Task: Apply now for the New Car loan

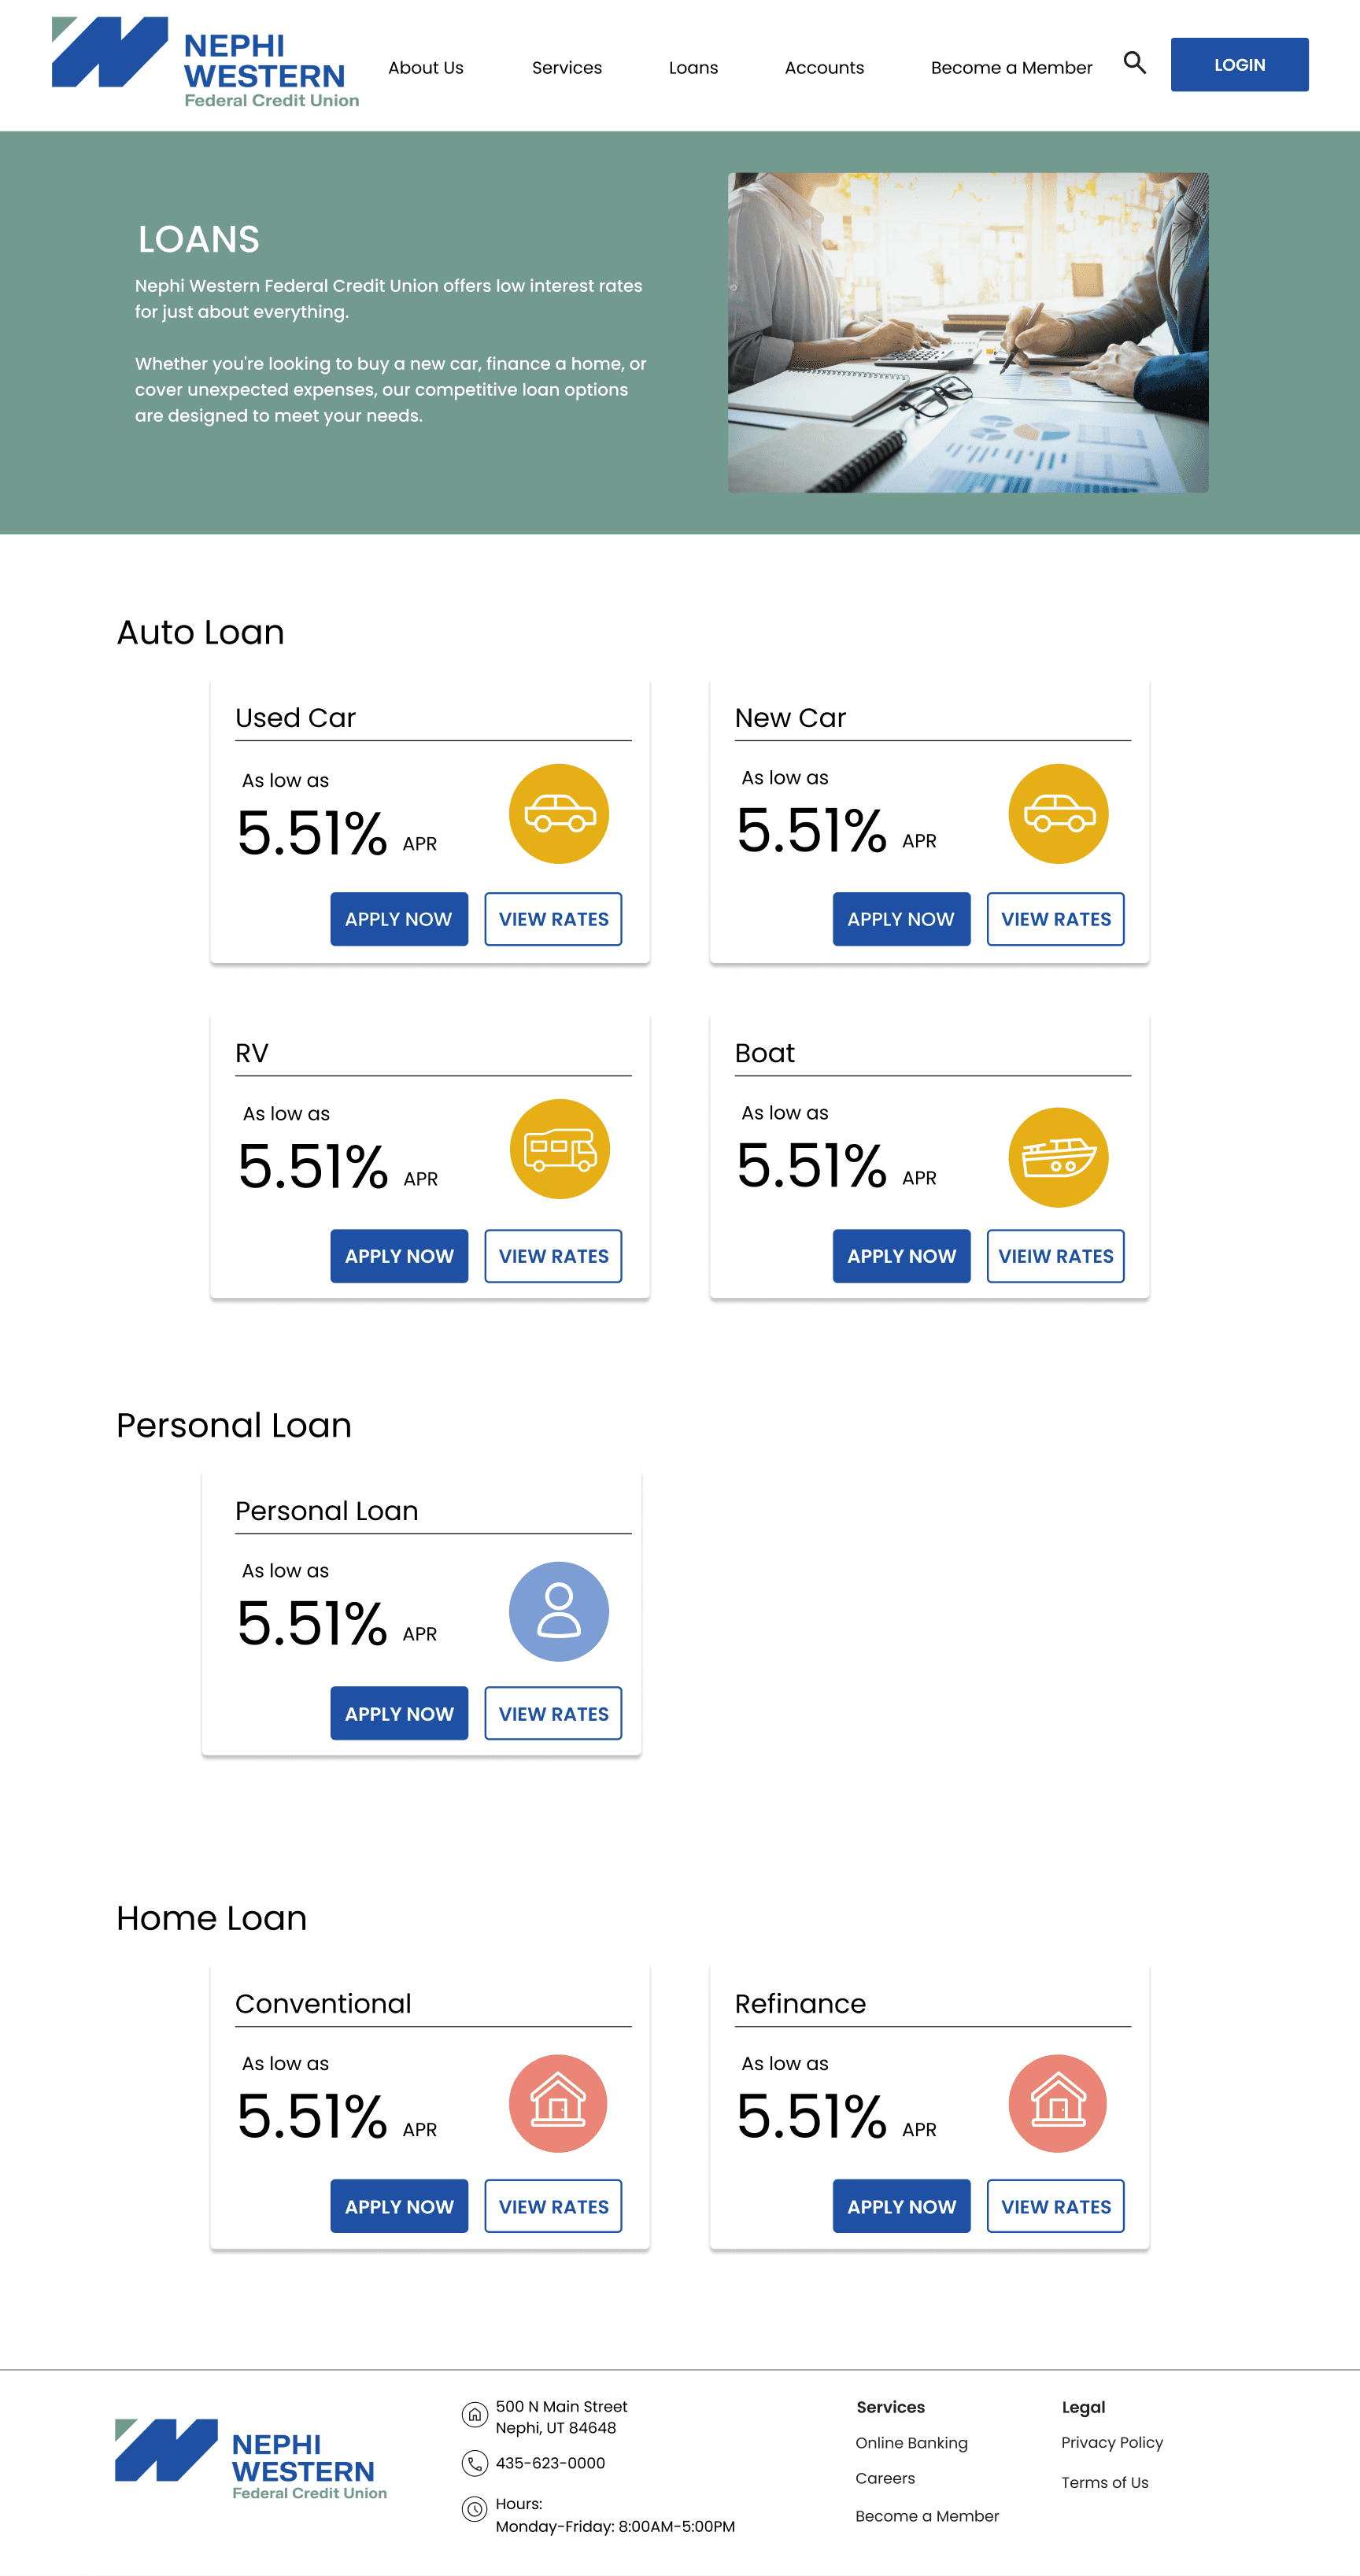Action: (901, 919)
